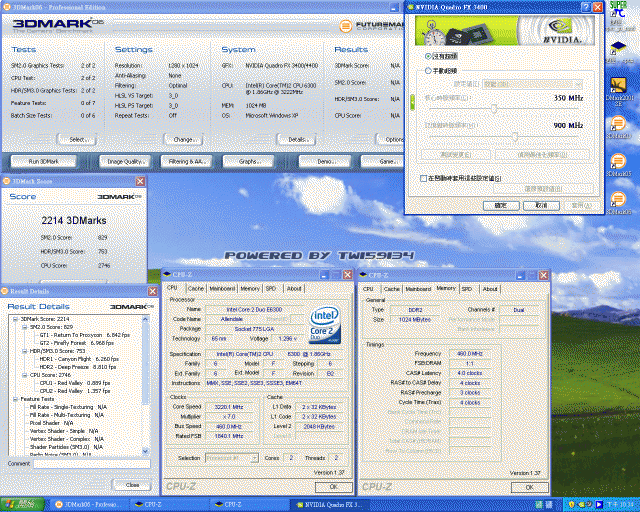Click the Result Details scrollbar up arrow
This screenshot has width=640, height=512.
[145, 319]
